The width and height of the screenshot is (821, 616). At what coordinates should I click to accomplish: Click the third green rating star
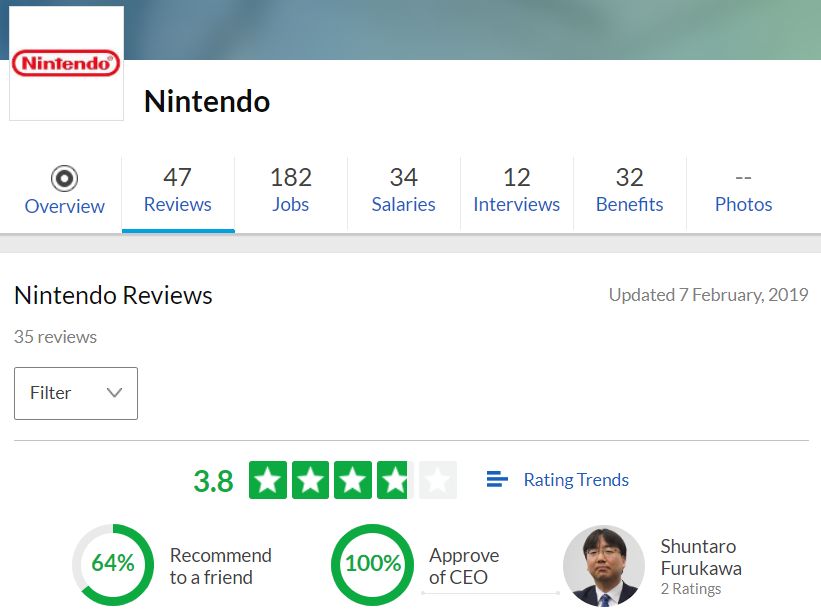coord(353,480)
